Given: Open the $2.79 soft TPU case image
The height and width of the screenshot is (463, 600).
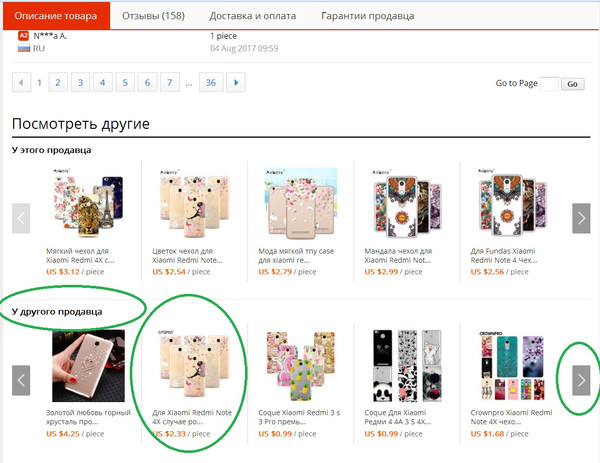Looking at the screenshot, I should click(300, 203).
